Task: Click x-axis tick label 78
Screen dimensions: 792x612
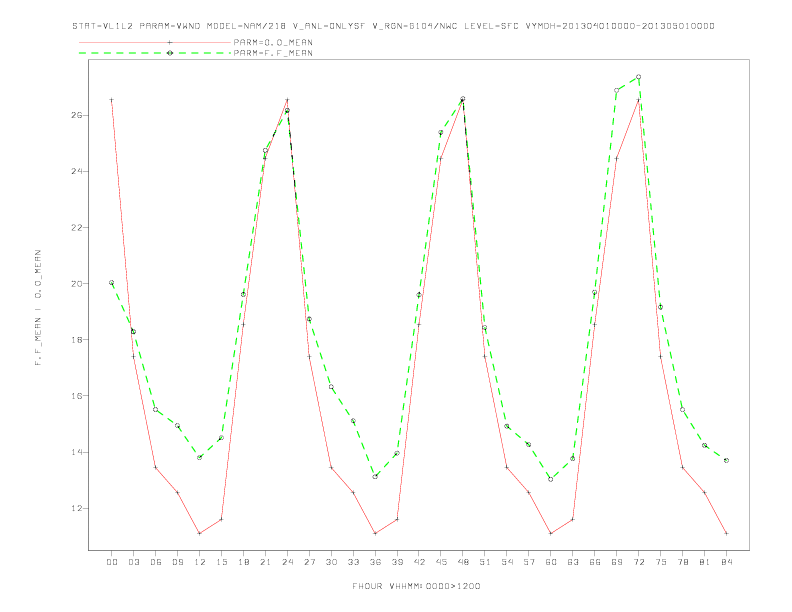Action: 682,562
